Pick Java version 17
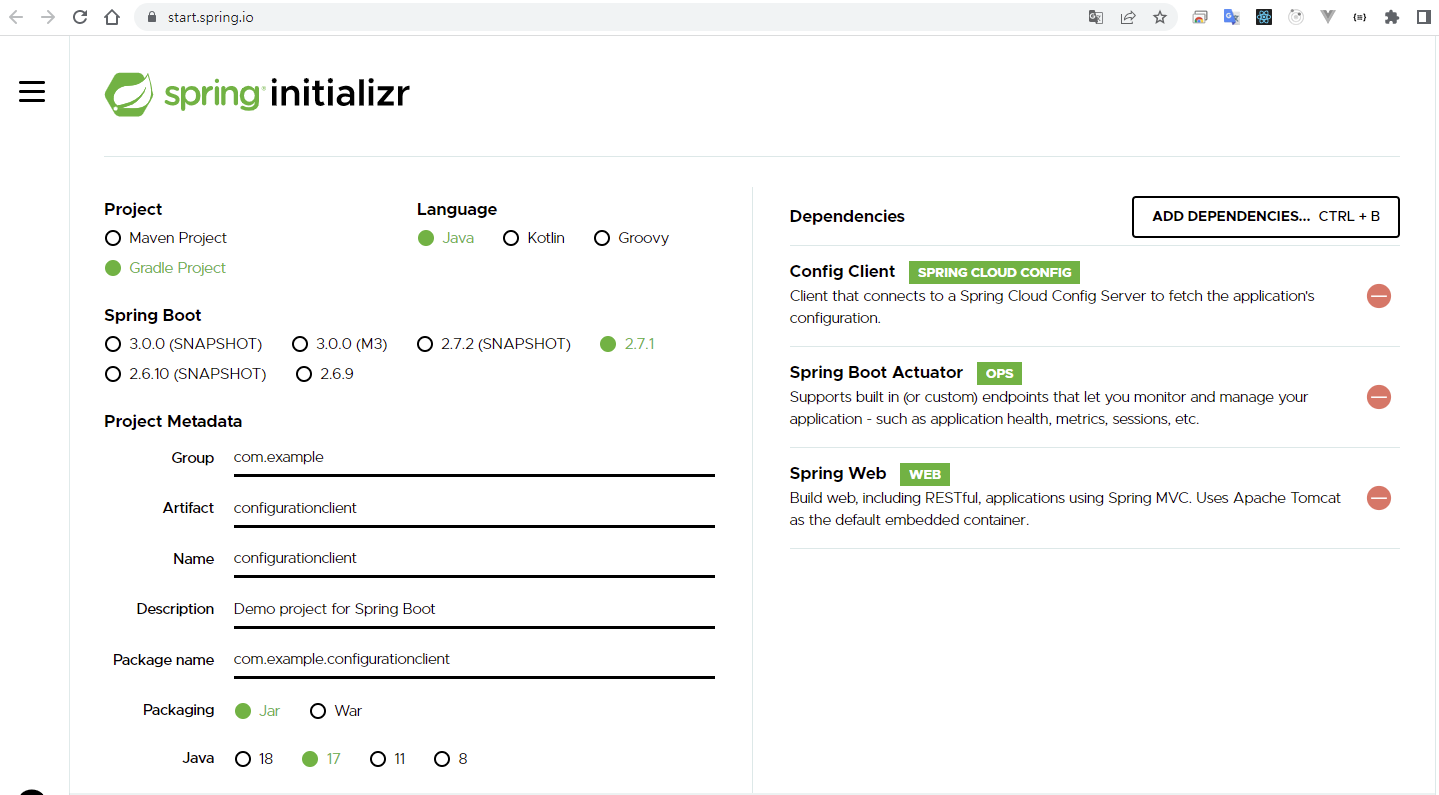 pyautogui.click(x=321, y=759)
